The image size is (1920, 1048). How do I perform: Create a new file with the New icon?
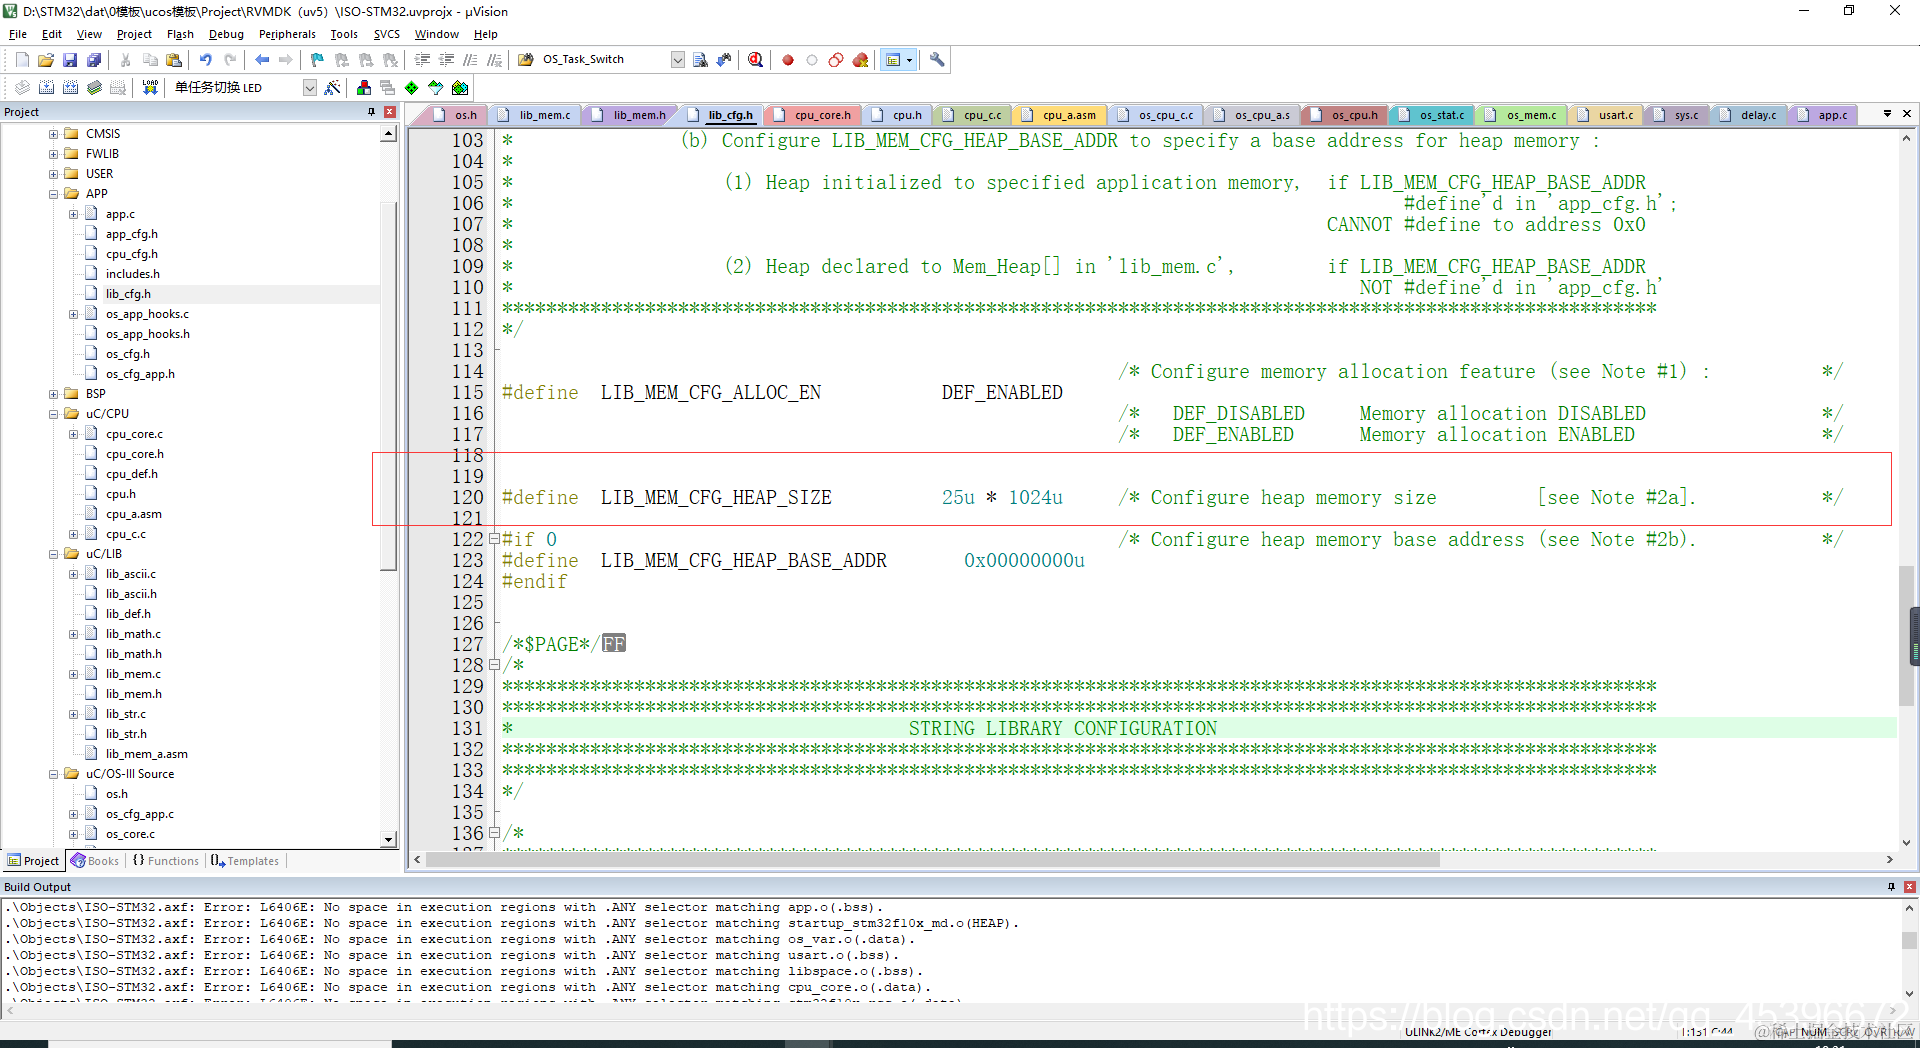click(22, 60)
